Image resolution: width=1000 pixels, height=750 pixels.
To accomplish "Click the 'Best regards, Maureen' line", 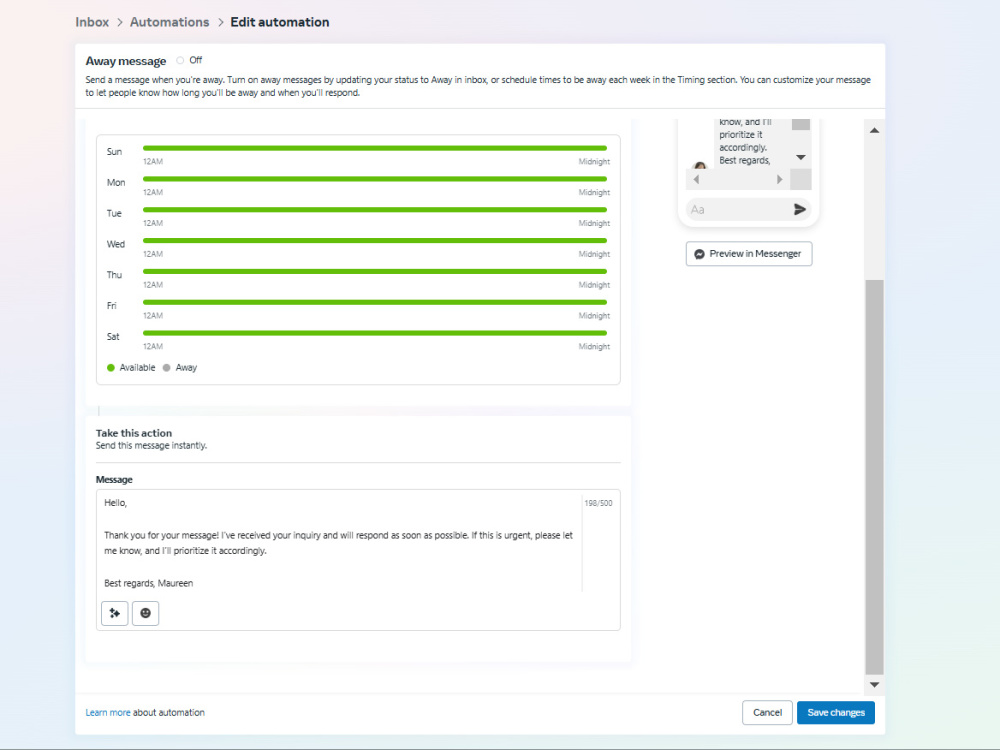I will [149, 583].
